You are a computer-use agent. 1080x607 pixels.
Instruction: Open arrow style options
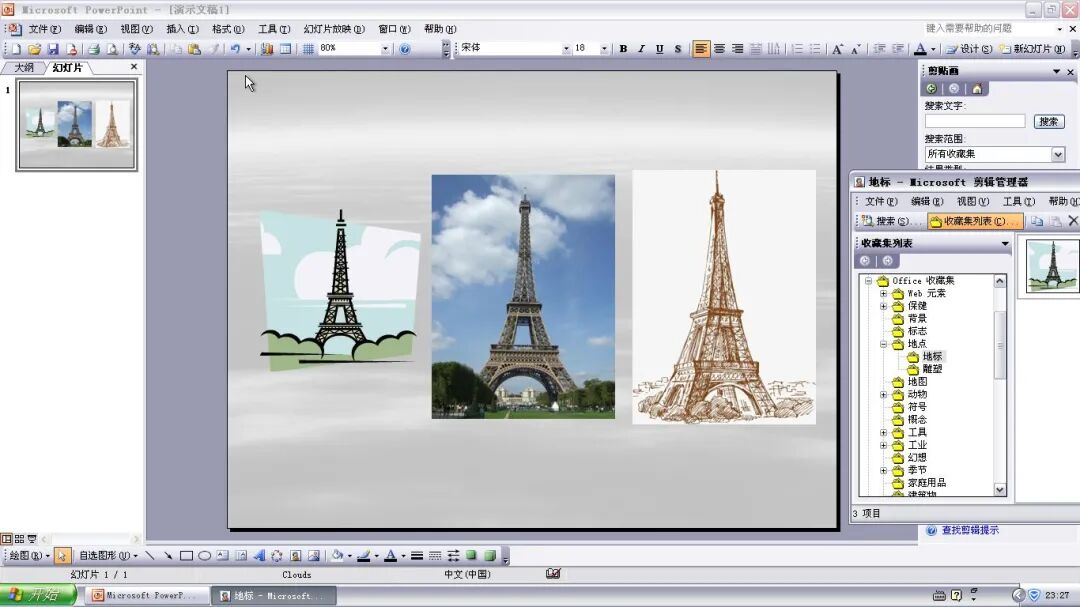click(x=453, y=555)
